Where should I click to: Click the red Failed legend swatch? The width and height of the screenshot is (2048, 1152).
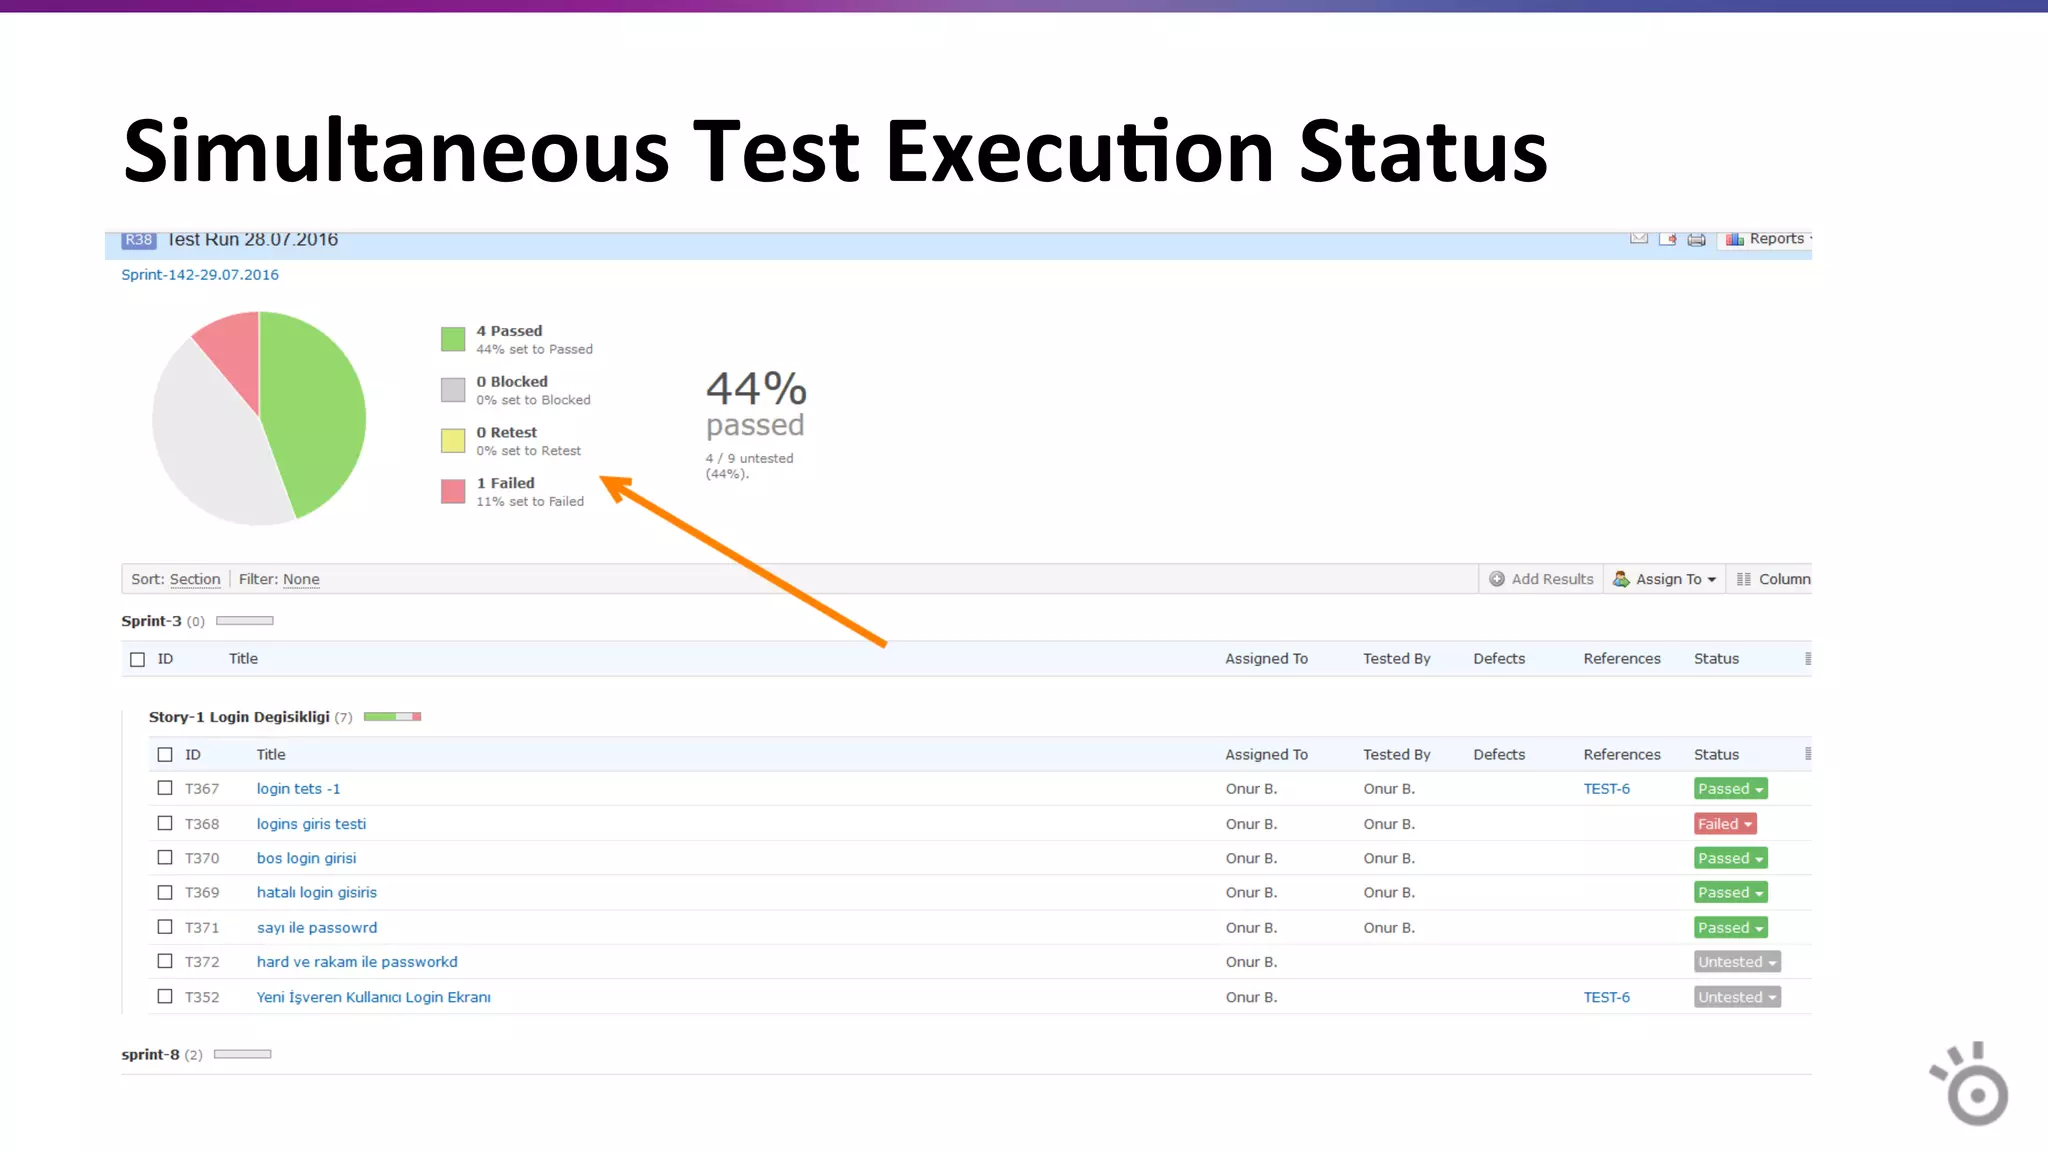[453, 492]
